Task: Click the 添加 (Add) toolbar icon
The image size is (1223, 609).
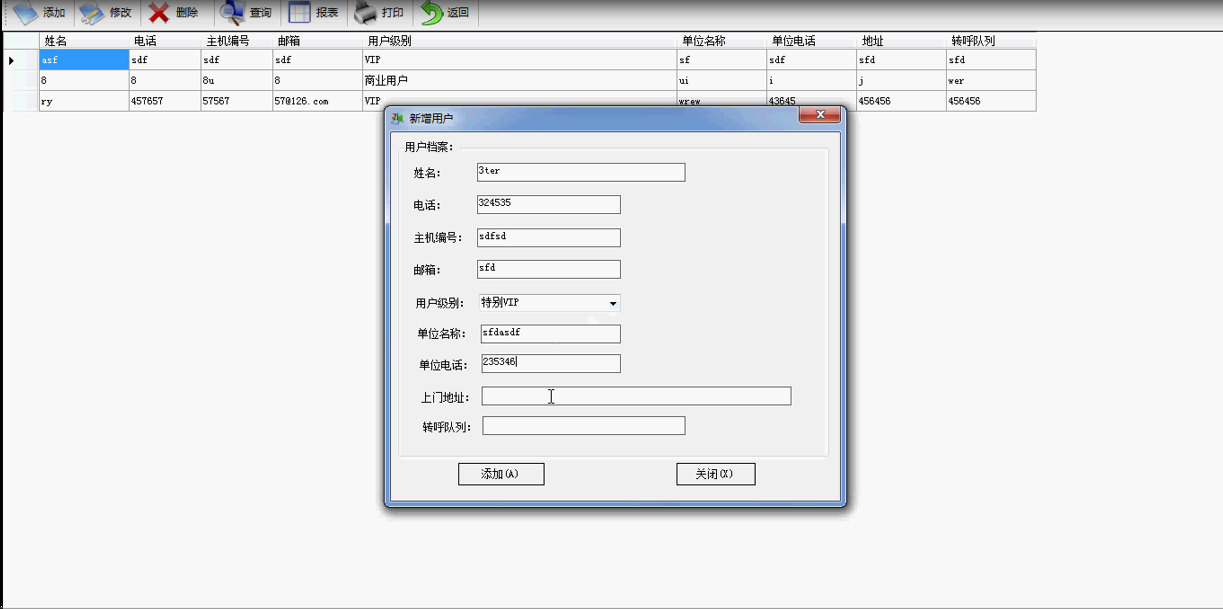Action: click(24, 13)
